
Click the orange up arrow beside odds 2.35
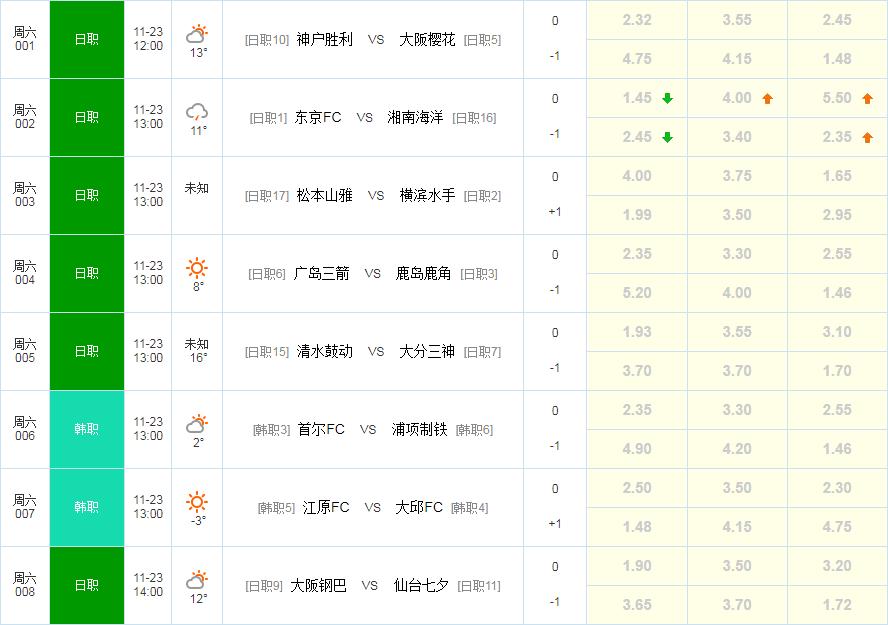[x=866, y=136]
